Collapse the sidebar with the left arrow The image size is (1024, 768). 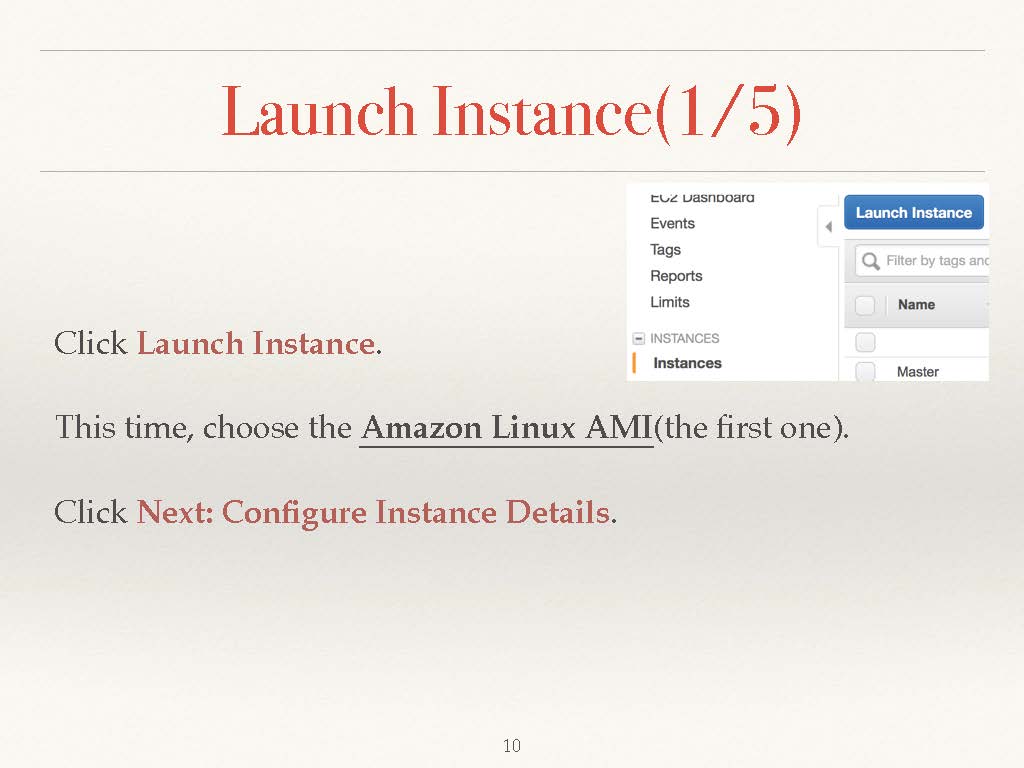(x=828, y=227)
